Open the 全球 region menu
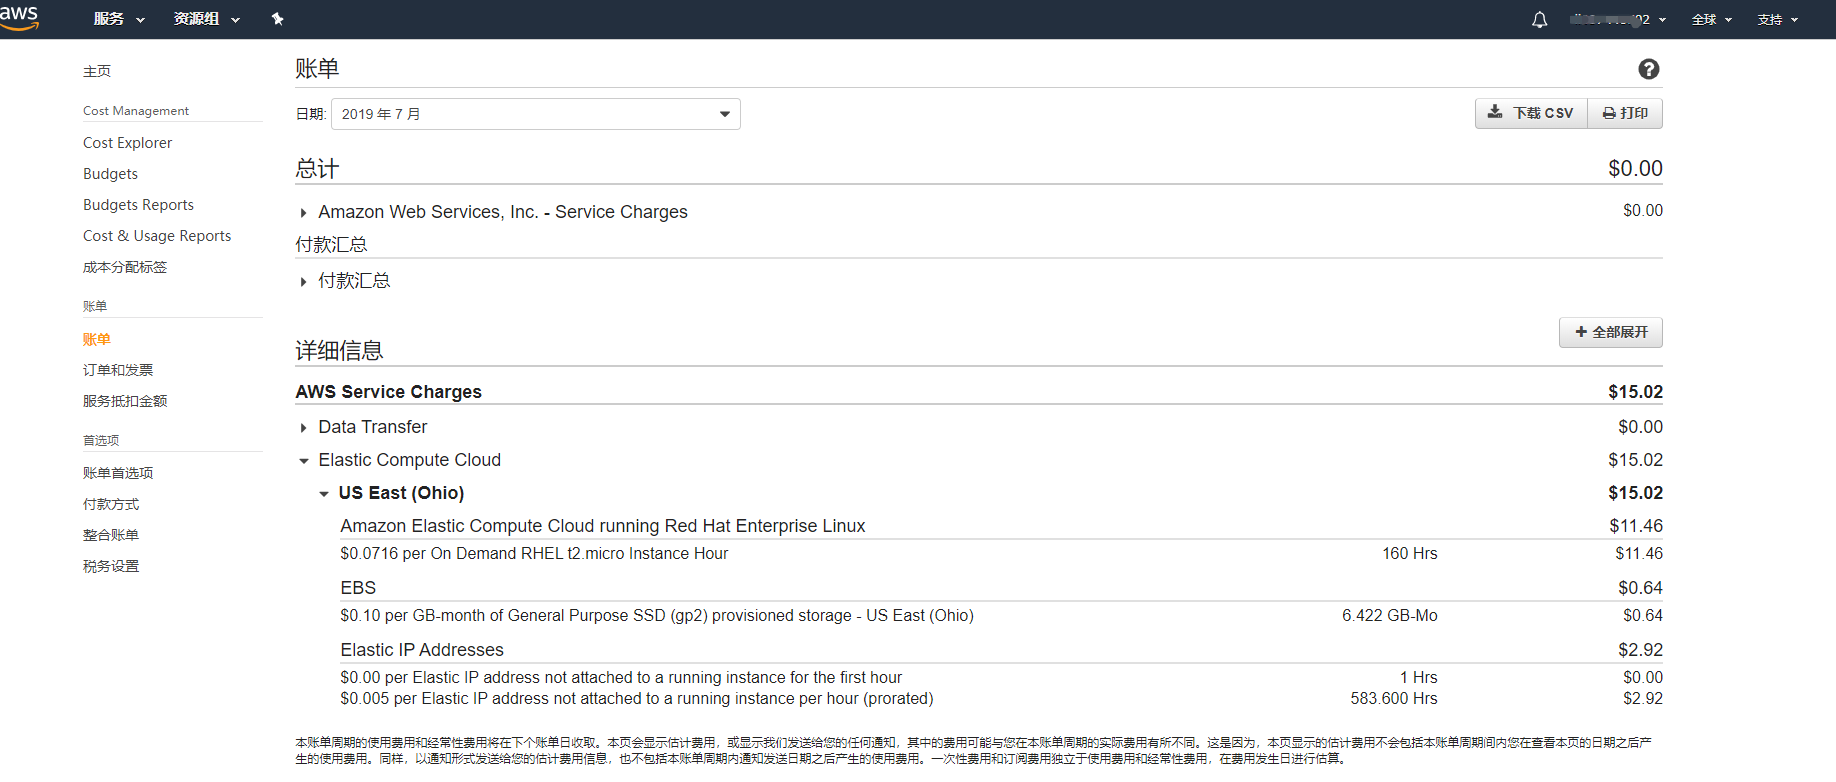 (1711, 19)
